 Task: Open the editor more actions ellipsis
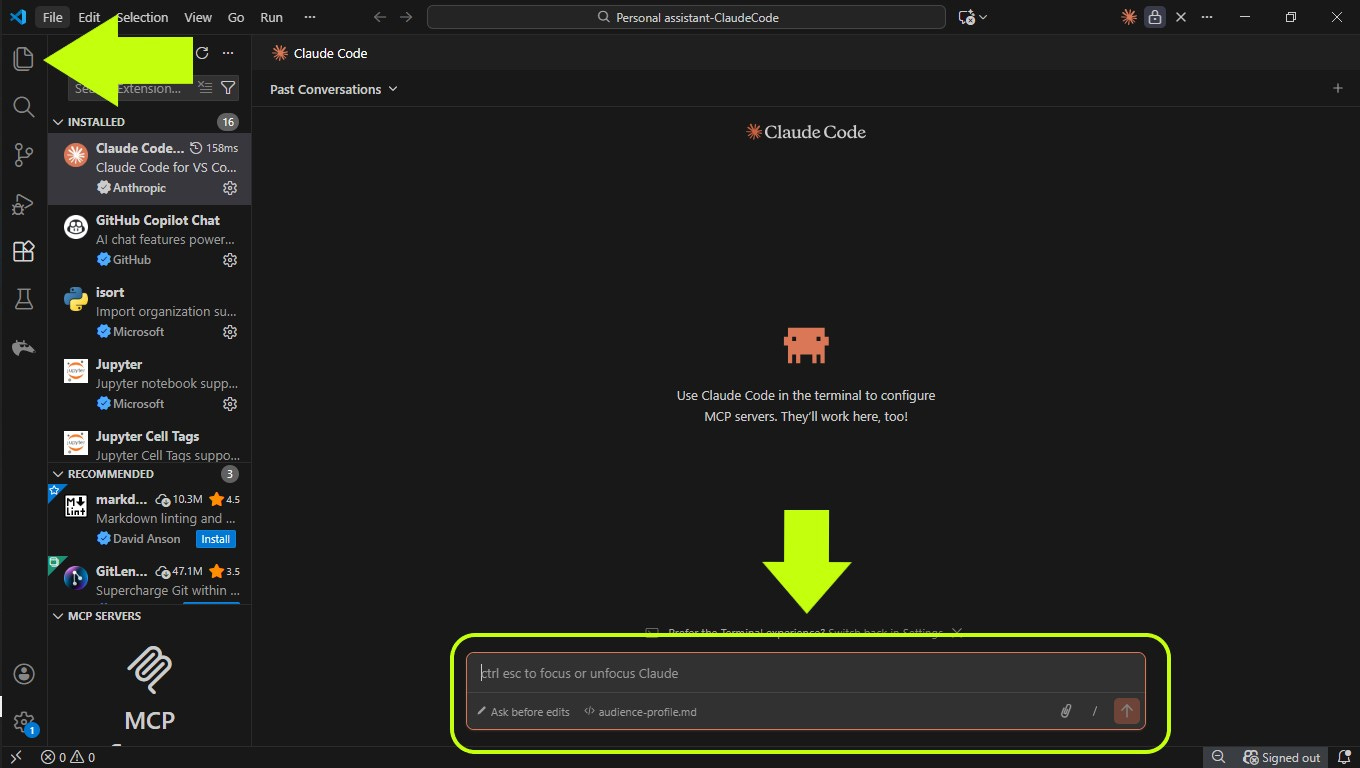1207,17
